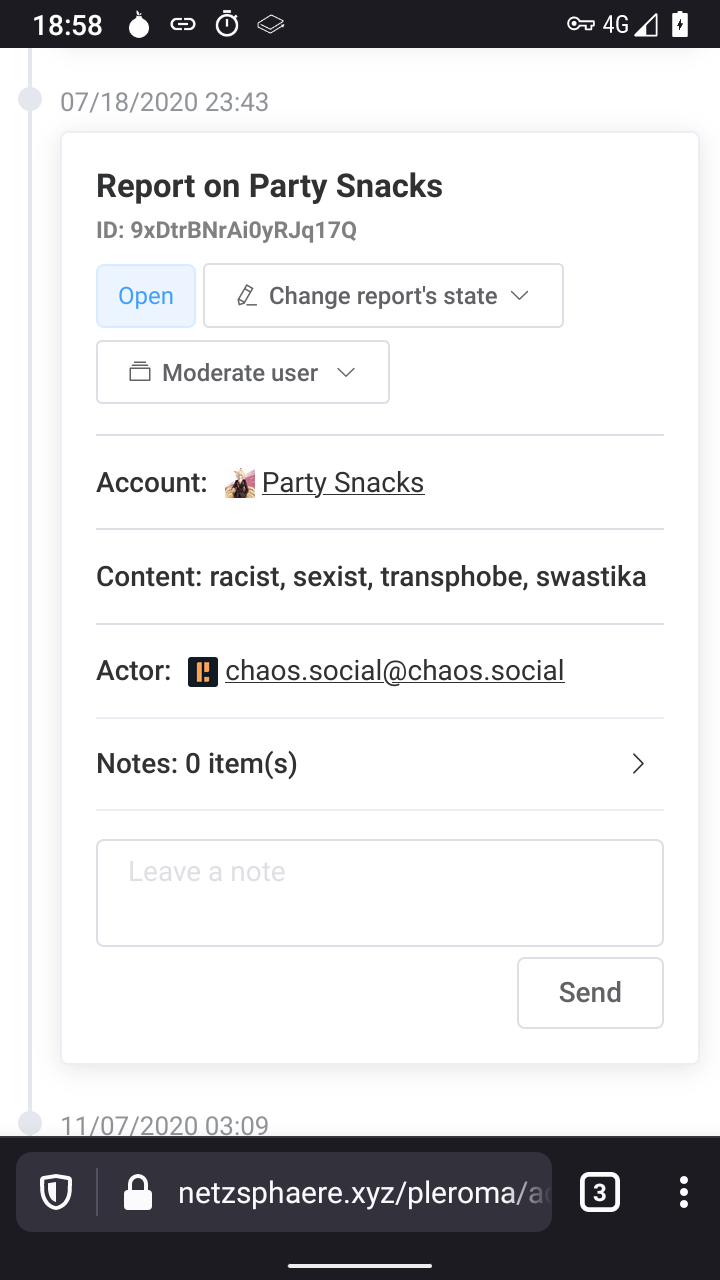Open the browser tabs counter

click(599, 1192)
